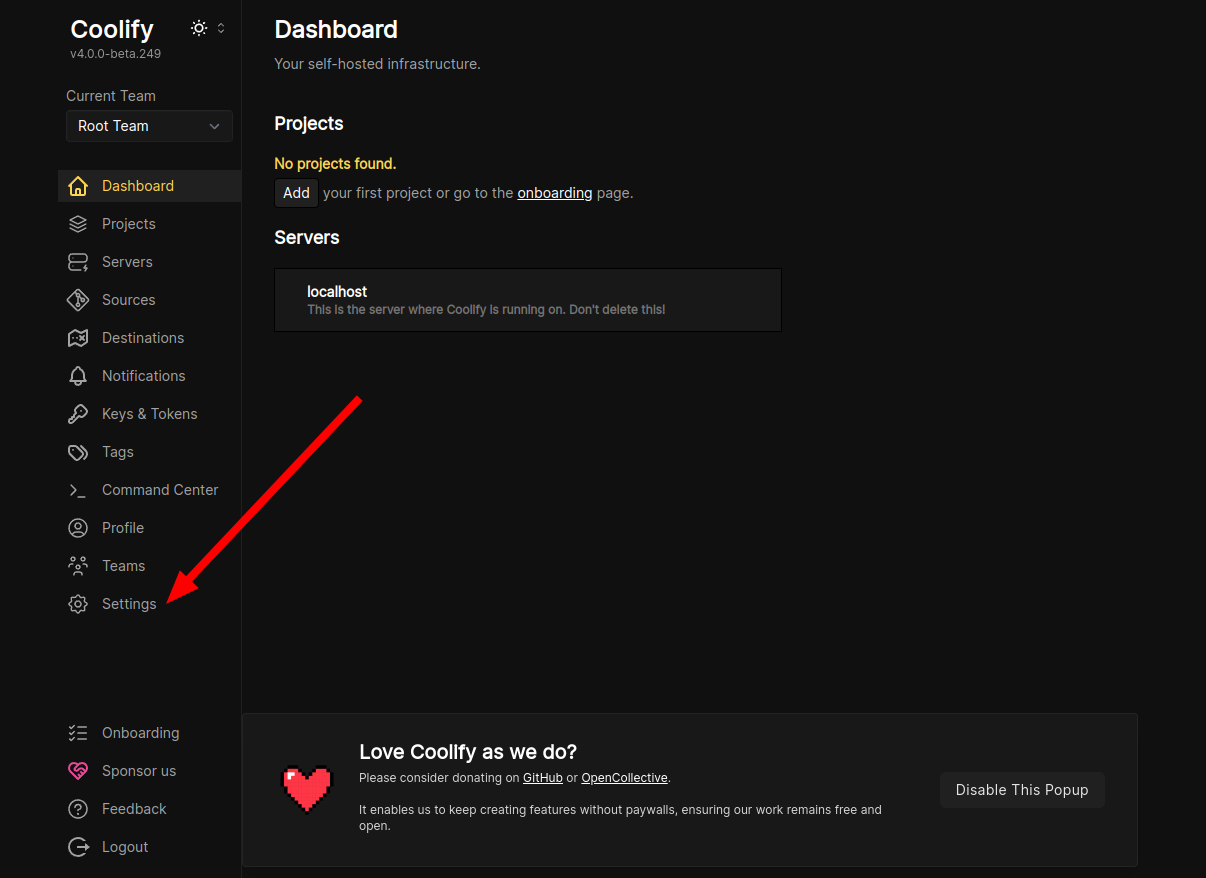Click the Command Center terminal icon

[78, 490]
